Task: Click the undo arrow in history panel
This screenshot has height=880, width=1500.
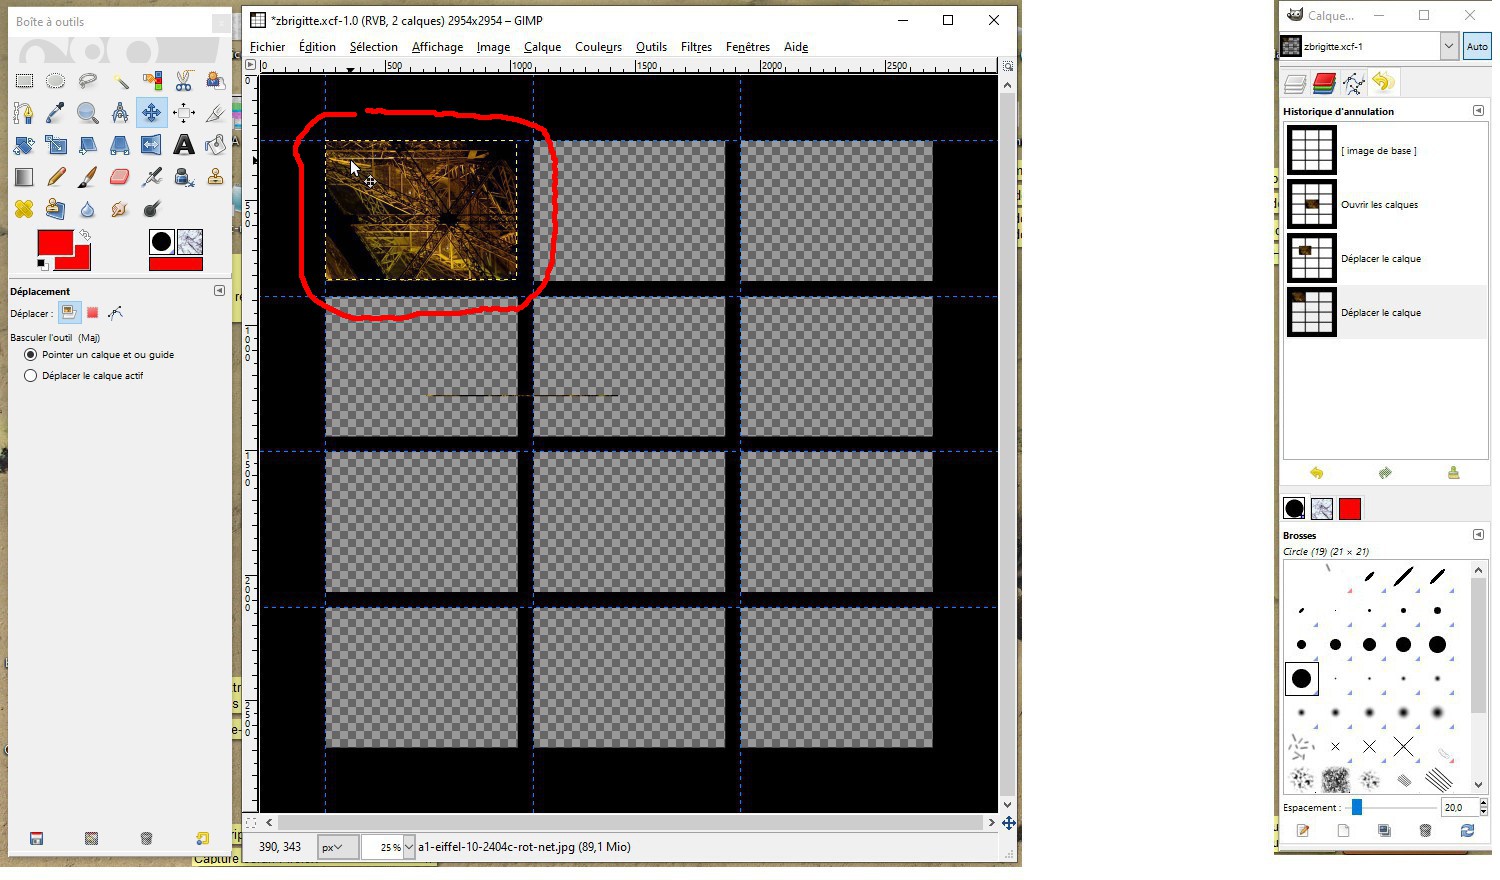Action: point(1316,473)
